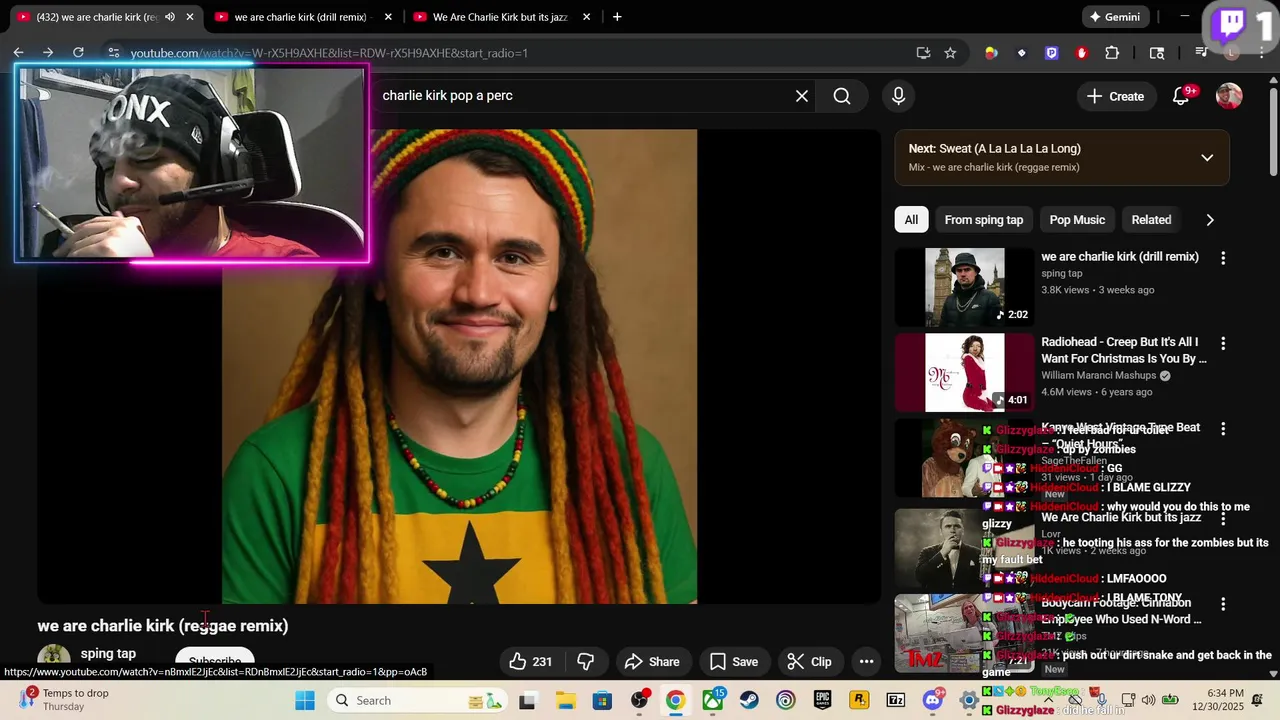Screen dimensions: 1280x720
Task: Click the Share button
Action: click(x=652, y=661)
